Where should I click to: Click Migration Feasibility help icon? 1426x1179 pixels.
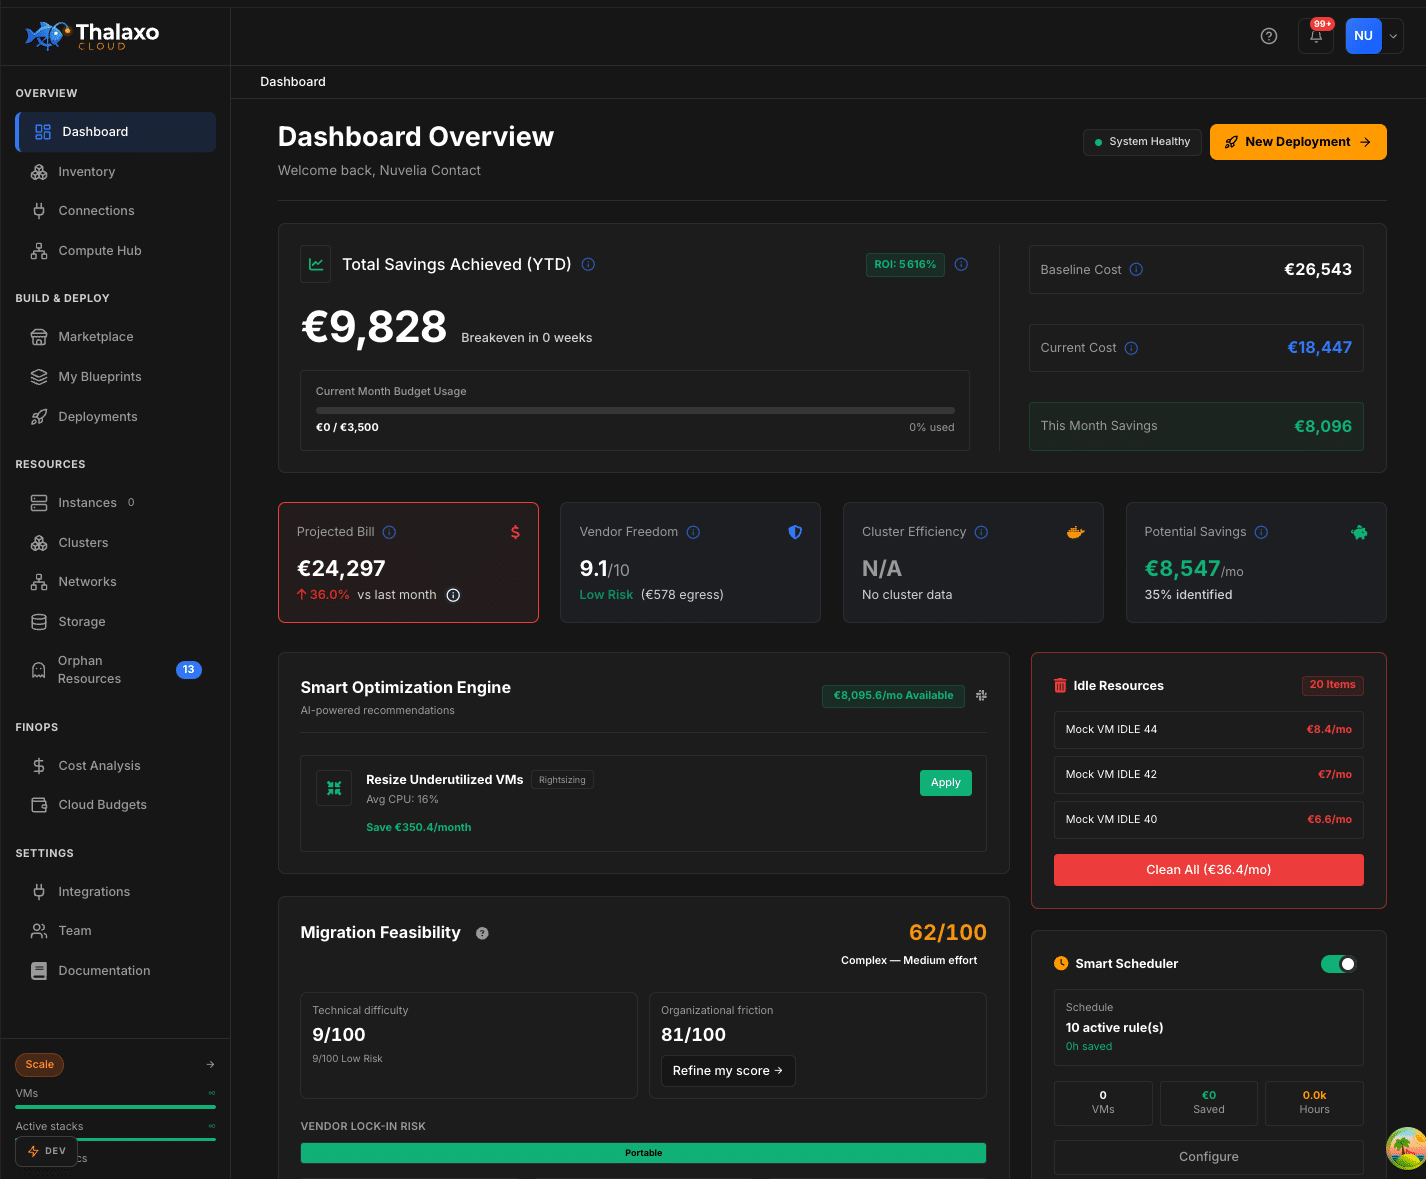[x=482, y=933]
